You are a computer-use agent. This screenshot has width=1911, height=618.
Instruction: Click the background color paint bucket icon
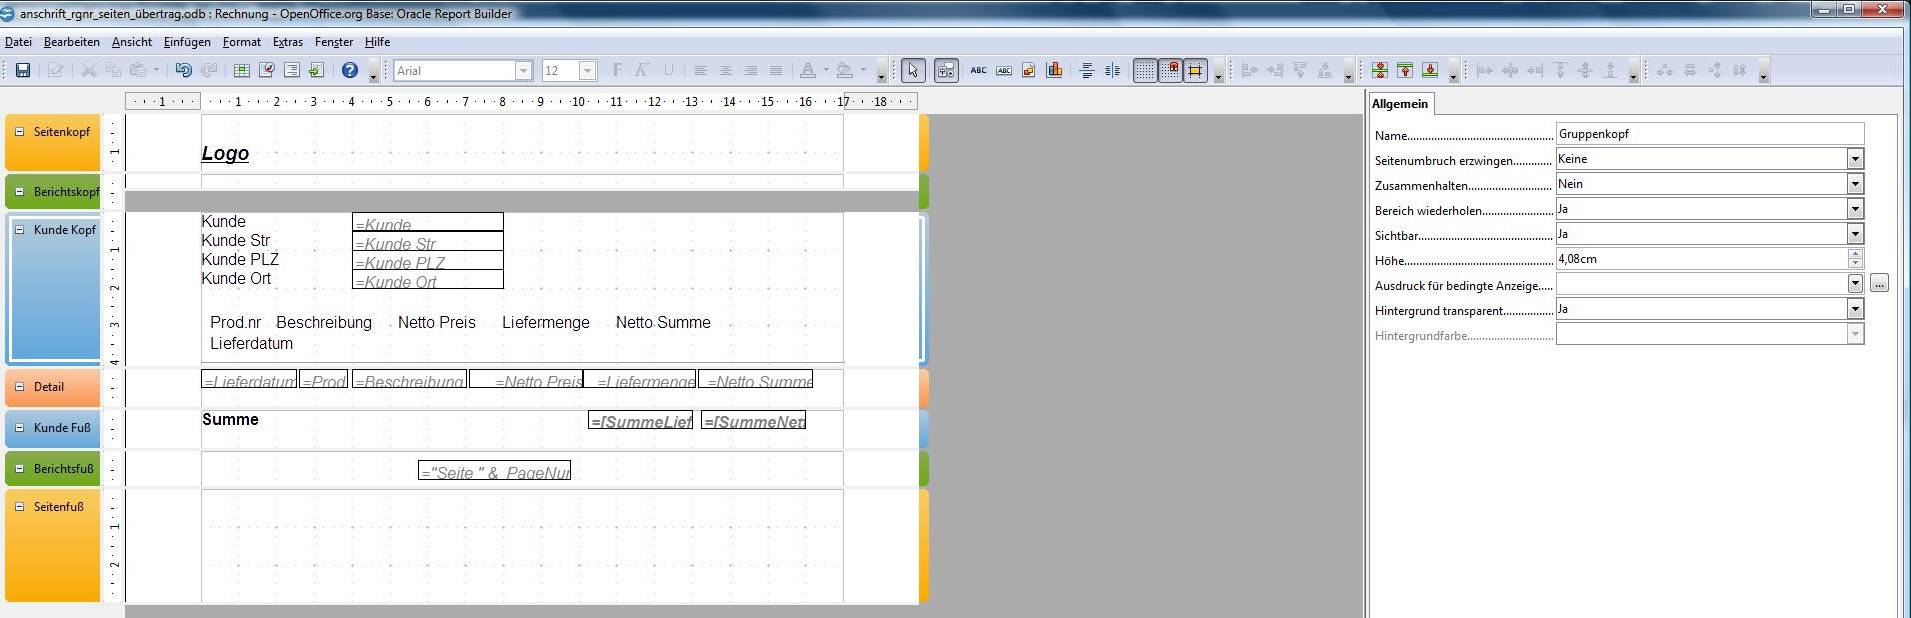[x=845, y=70]
